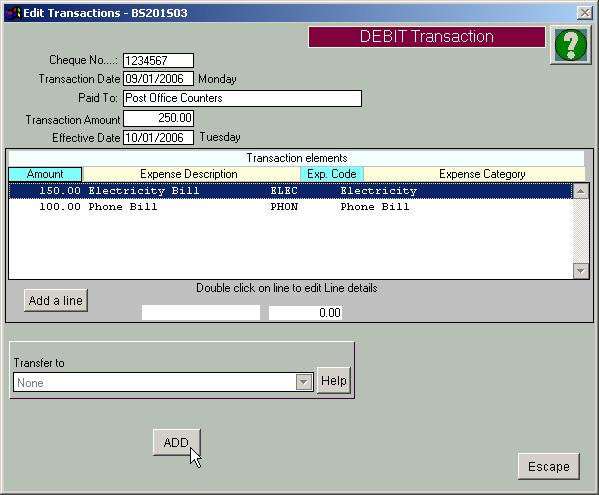
Task: Click the Cheque No. input field
Action: (x=159, y=60)
